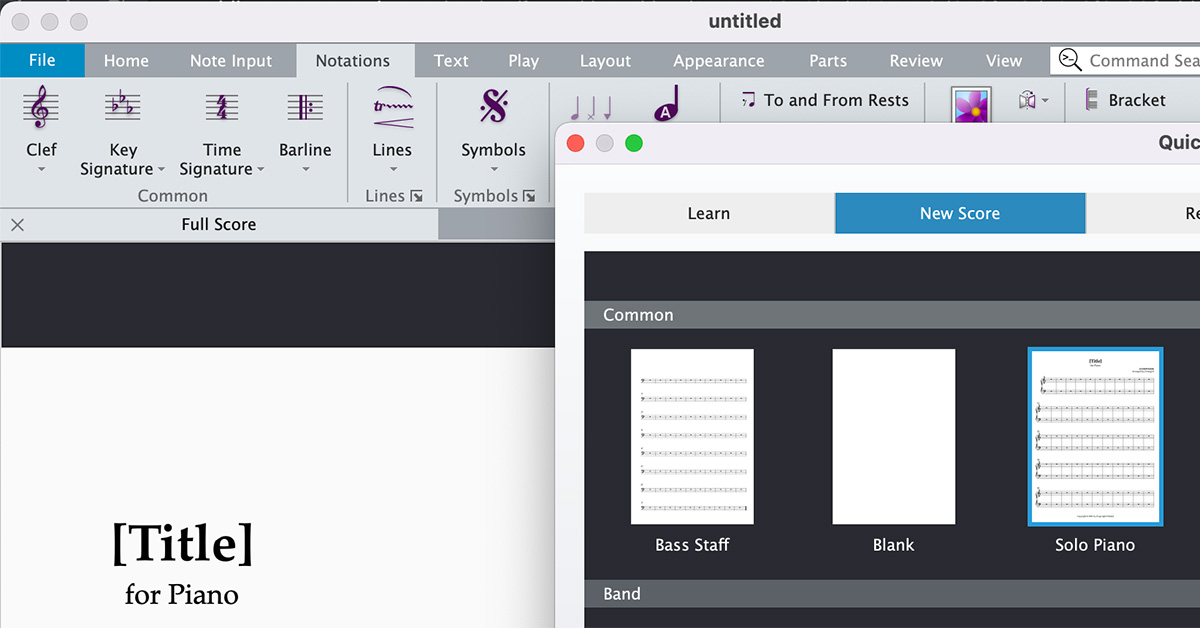Open the Learn tab in Quick Start
1200x628 pixels.
pyautogui.click(x=709, y=213)
